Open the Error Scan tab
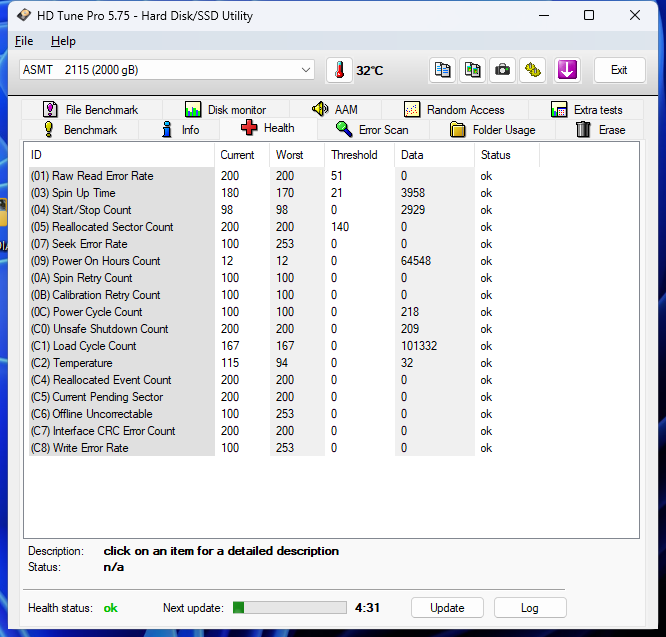 click(373, 130)
